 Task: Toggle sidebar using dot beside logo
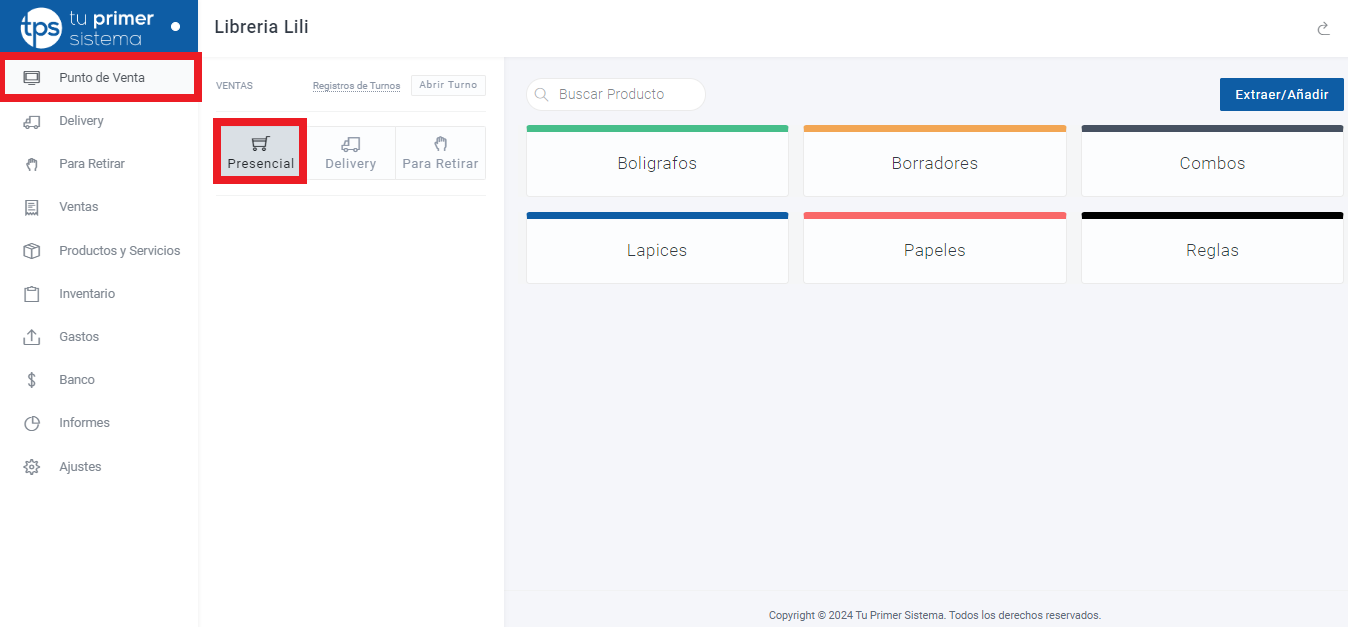click(x=176, y=26)
